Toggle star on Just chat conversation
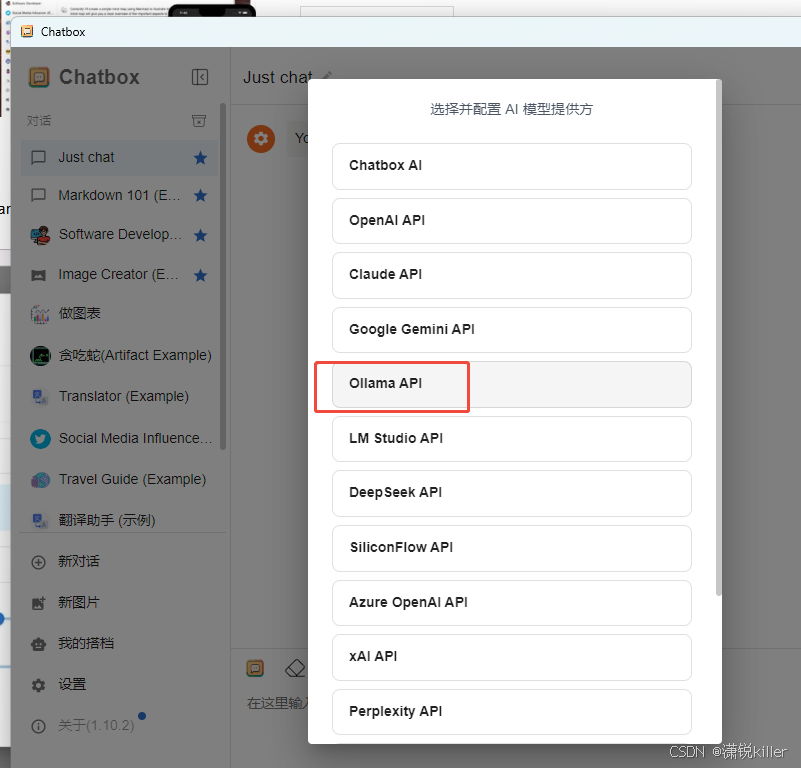This screenshot has width=801, height=768. 200,158
